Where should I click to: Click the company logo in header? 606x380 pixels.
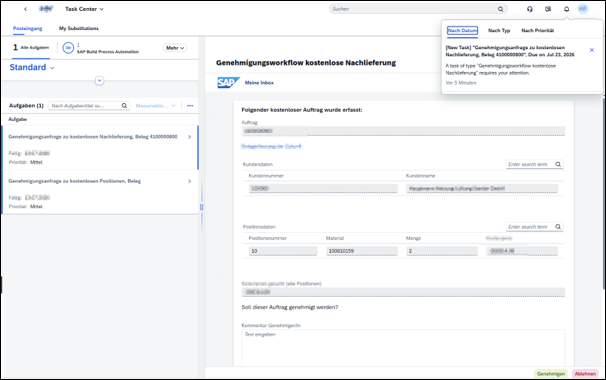point(46,9)
